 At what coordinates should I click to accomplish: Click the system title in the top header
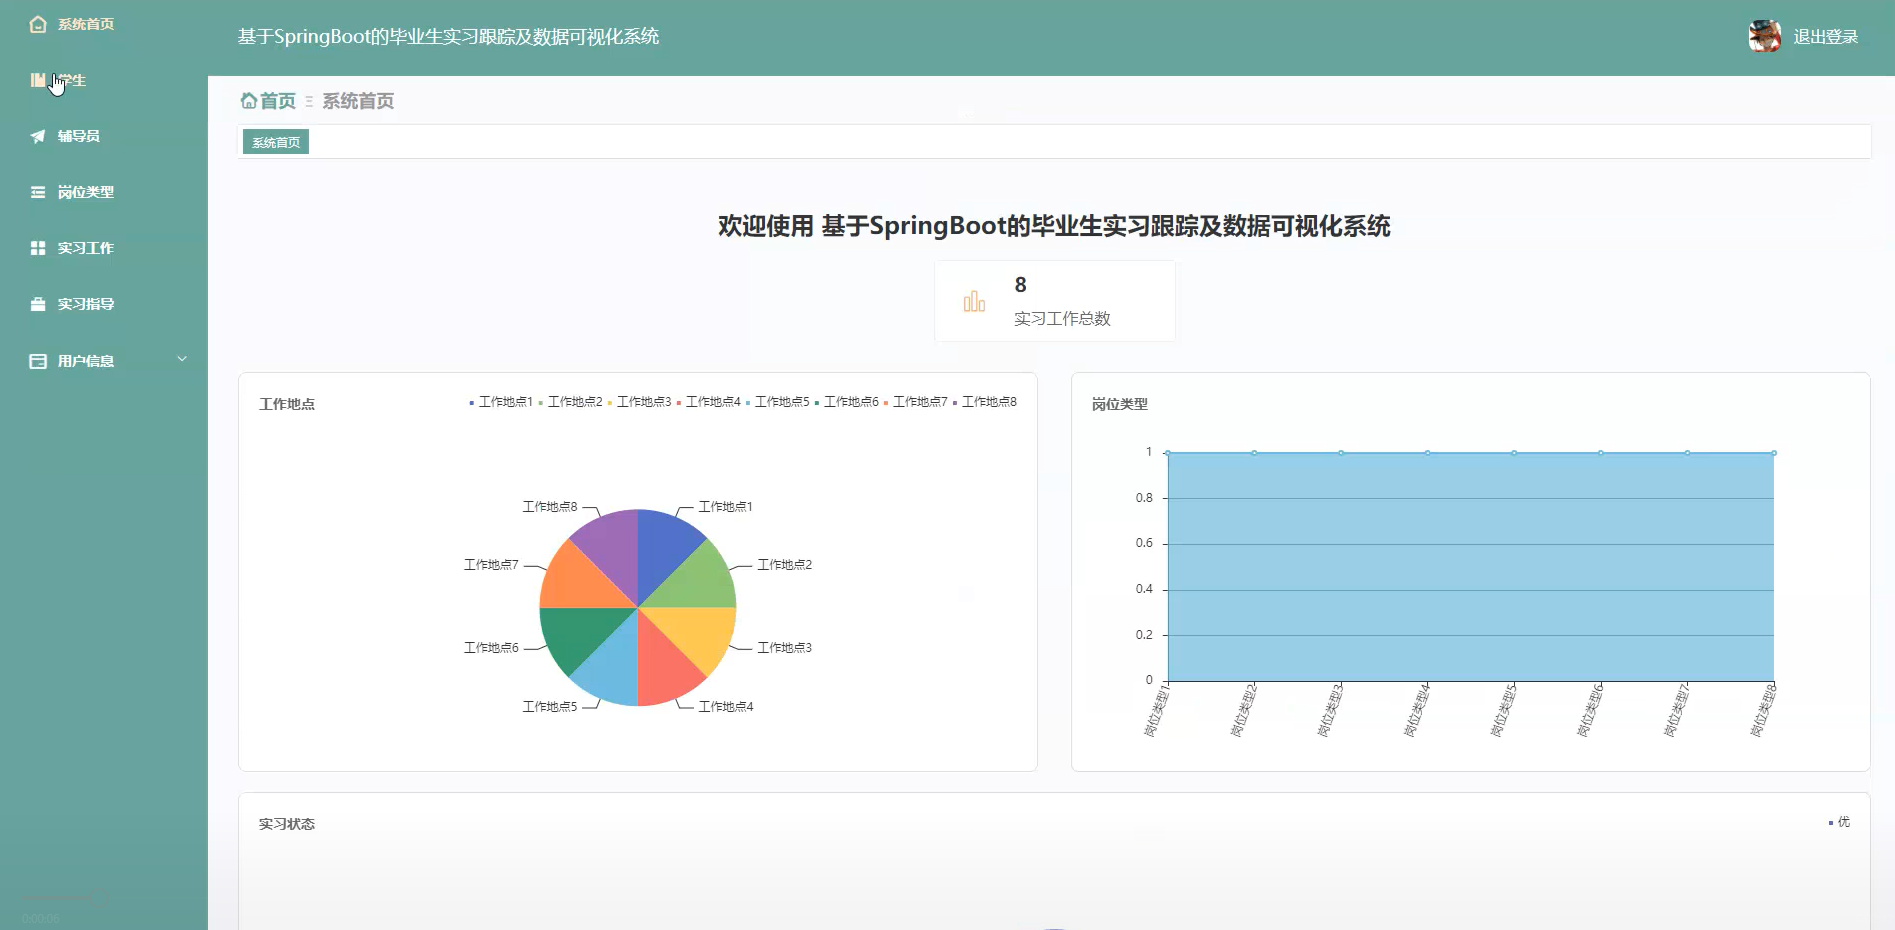tap(448, 37)
